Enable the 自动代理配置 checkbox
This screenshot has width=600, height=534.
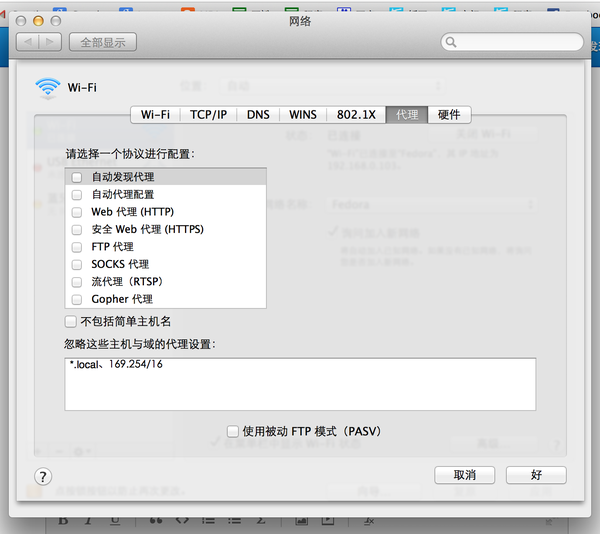(x=77, y=195)
